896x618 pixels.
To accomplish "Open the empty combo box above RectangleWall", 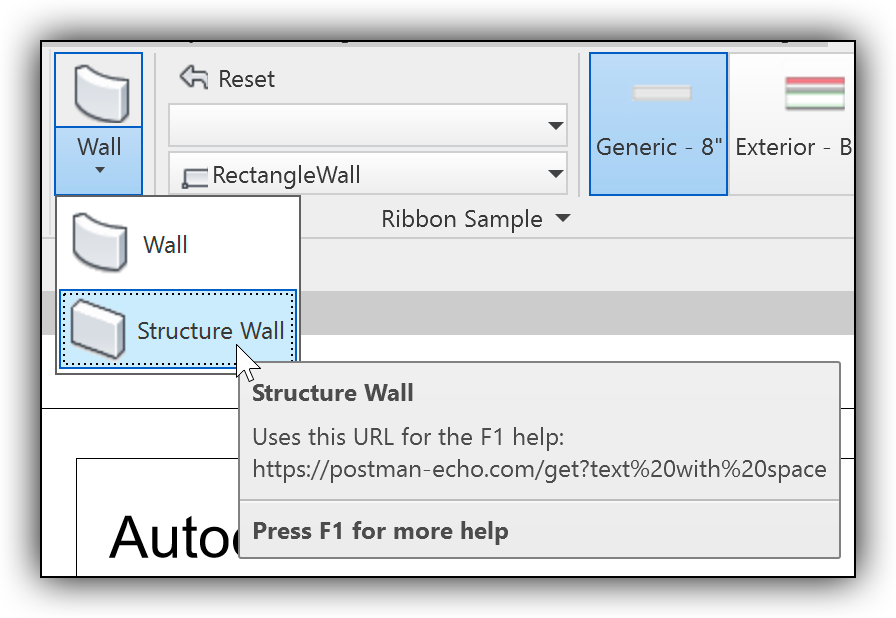I will click(556, 125).
